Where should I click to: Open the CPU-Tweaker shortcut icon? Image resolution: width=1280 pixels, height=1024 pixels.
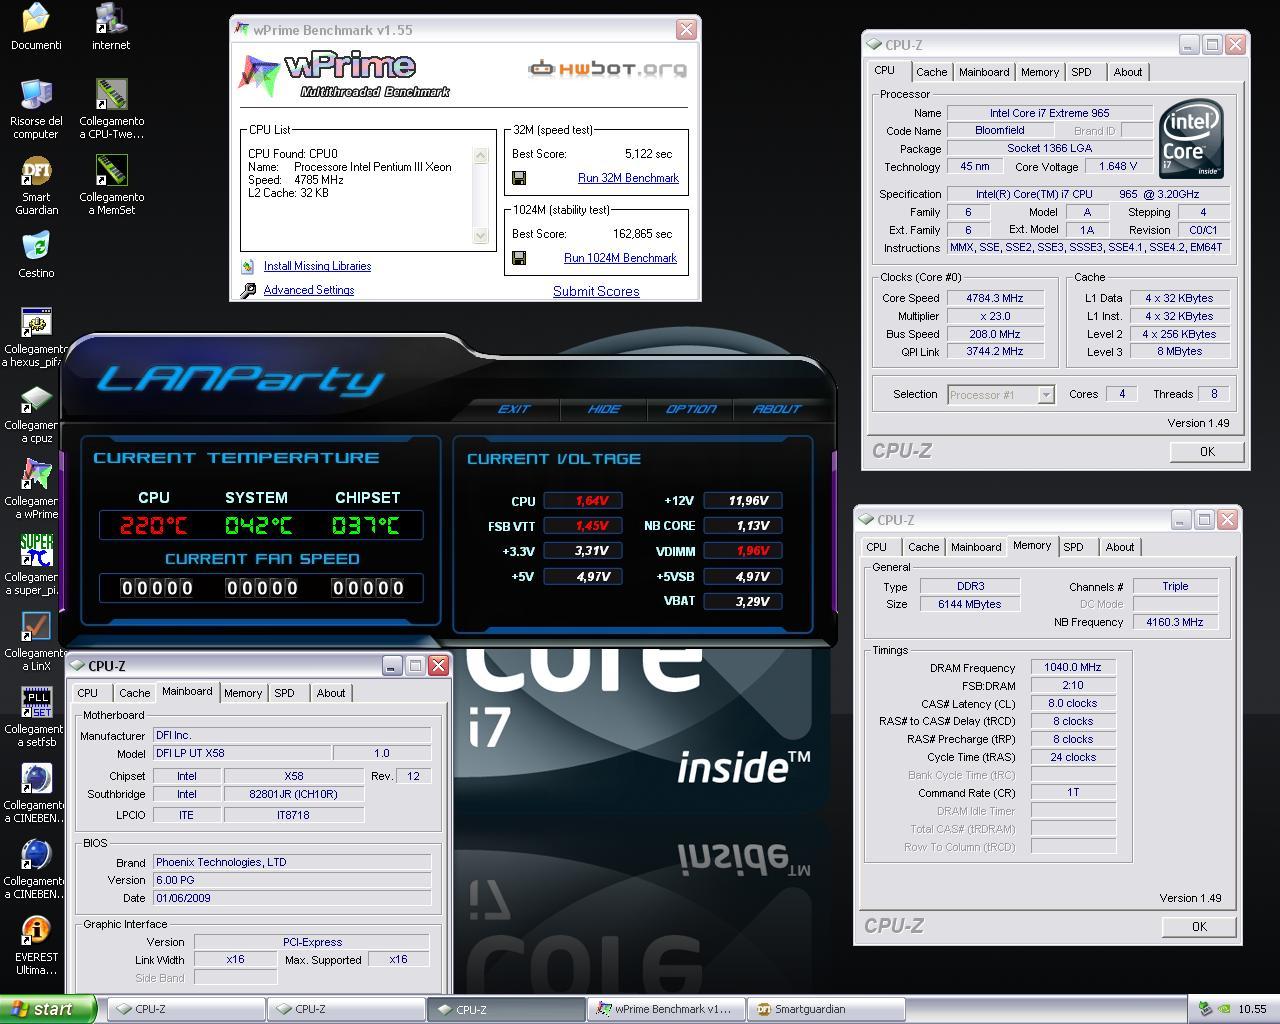click(111, 95)
